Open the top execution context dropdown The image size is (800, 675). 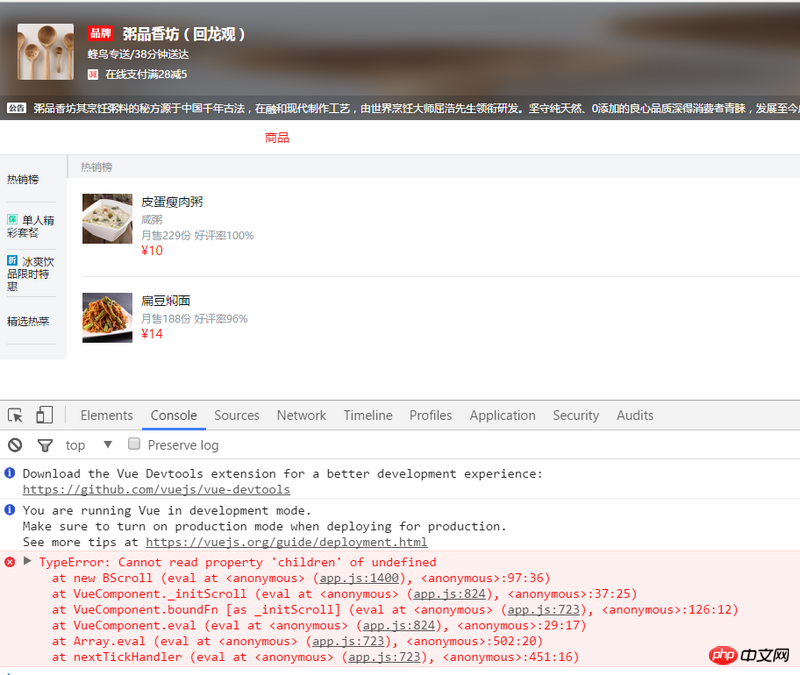(88, 445)
